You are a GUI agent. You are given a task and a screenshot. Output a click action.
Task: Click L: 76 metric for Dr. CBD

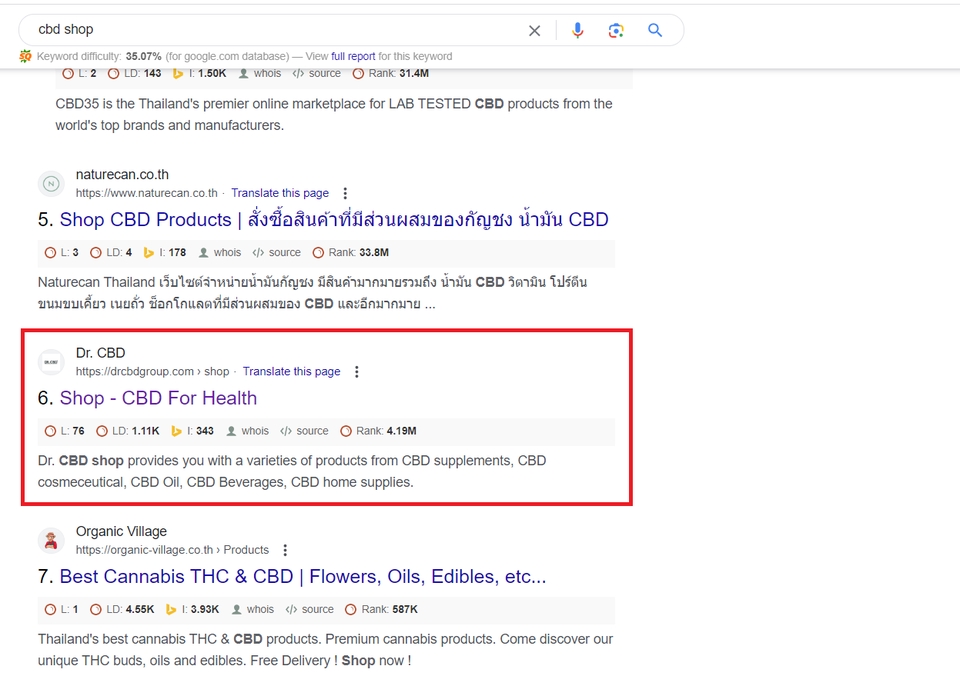[65, 431]
